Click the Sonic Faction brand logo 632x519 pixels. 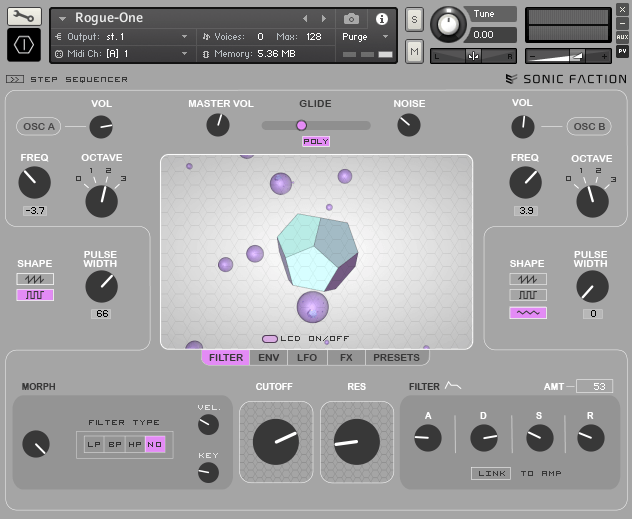tap(566, 79)
